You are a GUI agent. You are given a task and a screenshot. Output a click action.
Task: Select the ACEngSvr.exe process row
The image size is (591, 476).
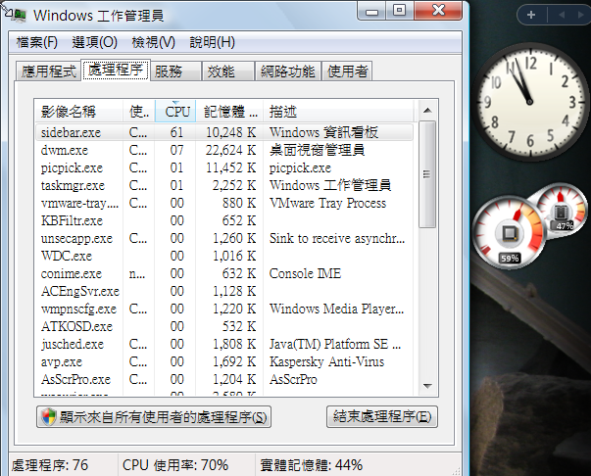pyautogui.click(x=224, y=291)
